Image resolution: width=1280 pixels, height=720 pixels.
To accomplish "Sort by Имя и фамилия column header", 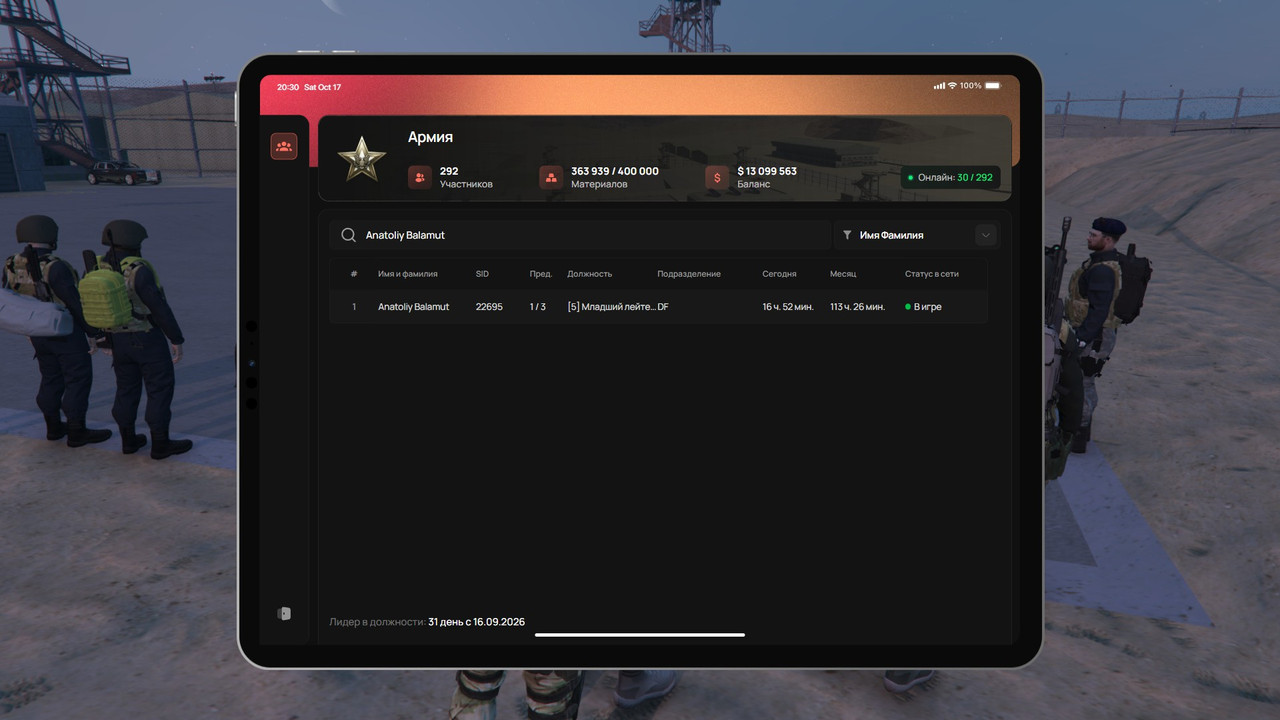I will point(408,274).
